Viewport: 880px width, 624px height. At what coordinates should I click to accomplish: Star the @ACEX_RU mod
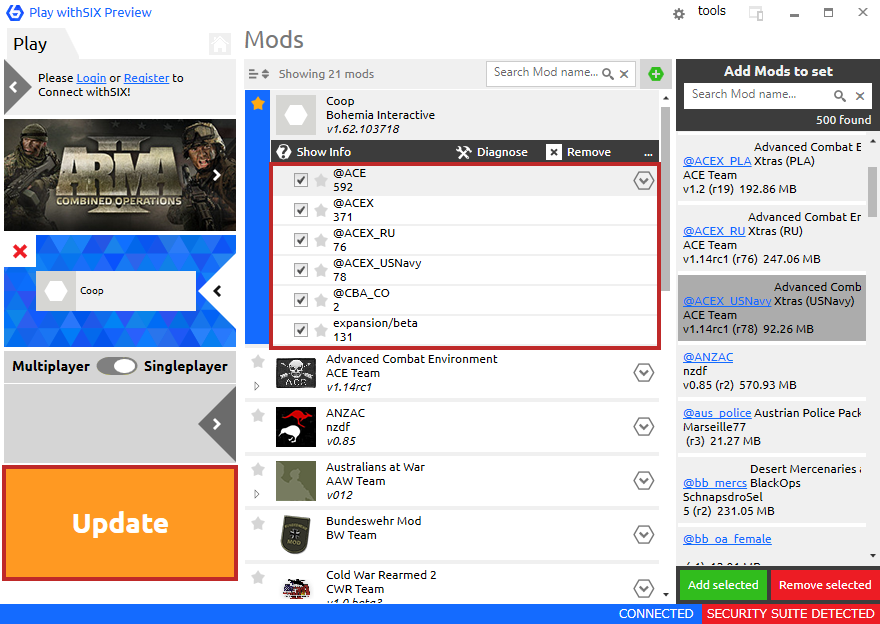pos(321,240)
